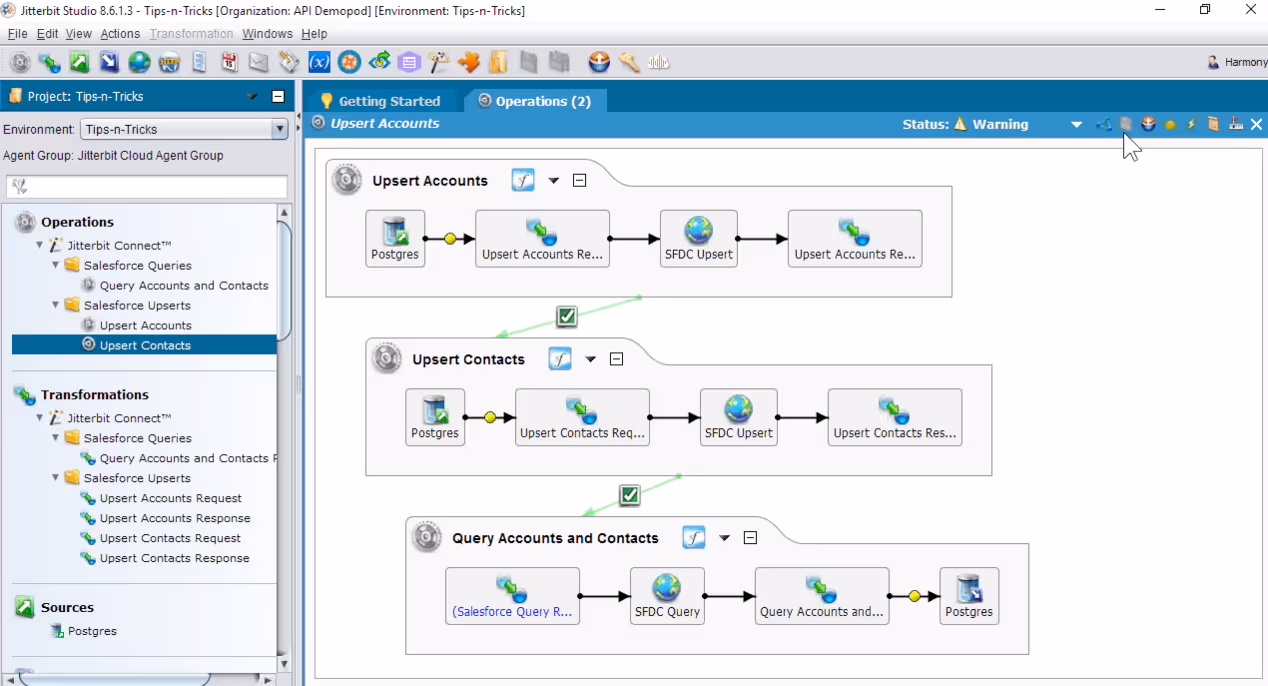Click the globe Web Service Methods toolbar icon
This screenshot has width=1268, height=686.
[140, 62]
